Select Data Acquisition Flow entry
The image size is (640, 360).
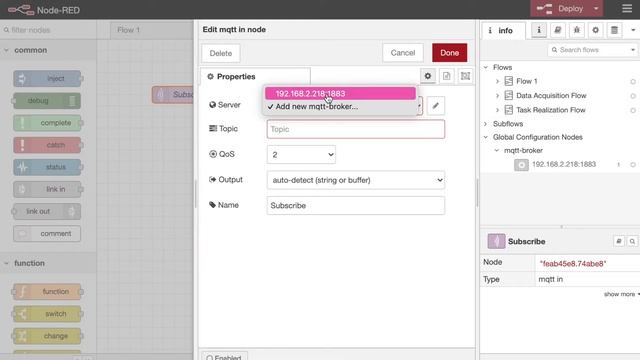pyautogui.click(x=551, y=96)
